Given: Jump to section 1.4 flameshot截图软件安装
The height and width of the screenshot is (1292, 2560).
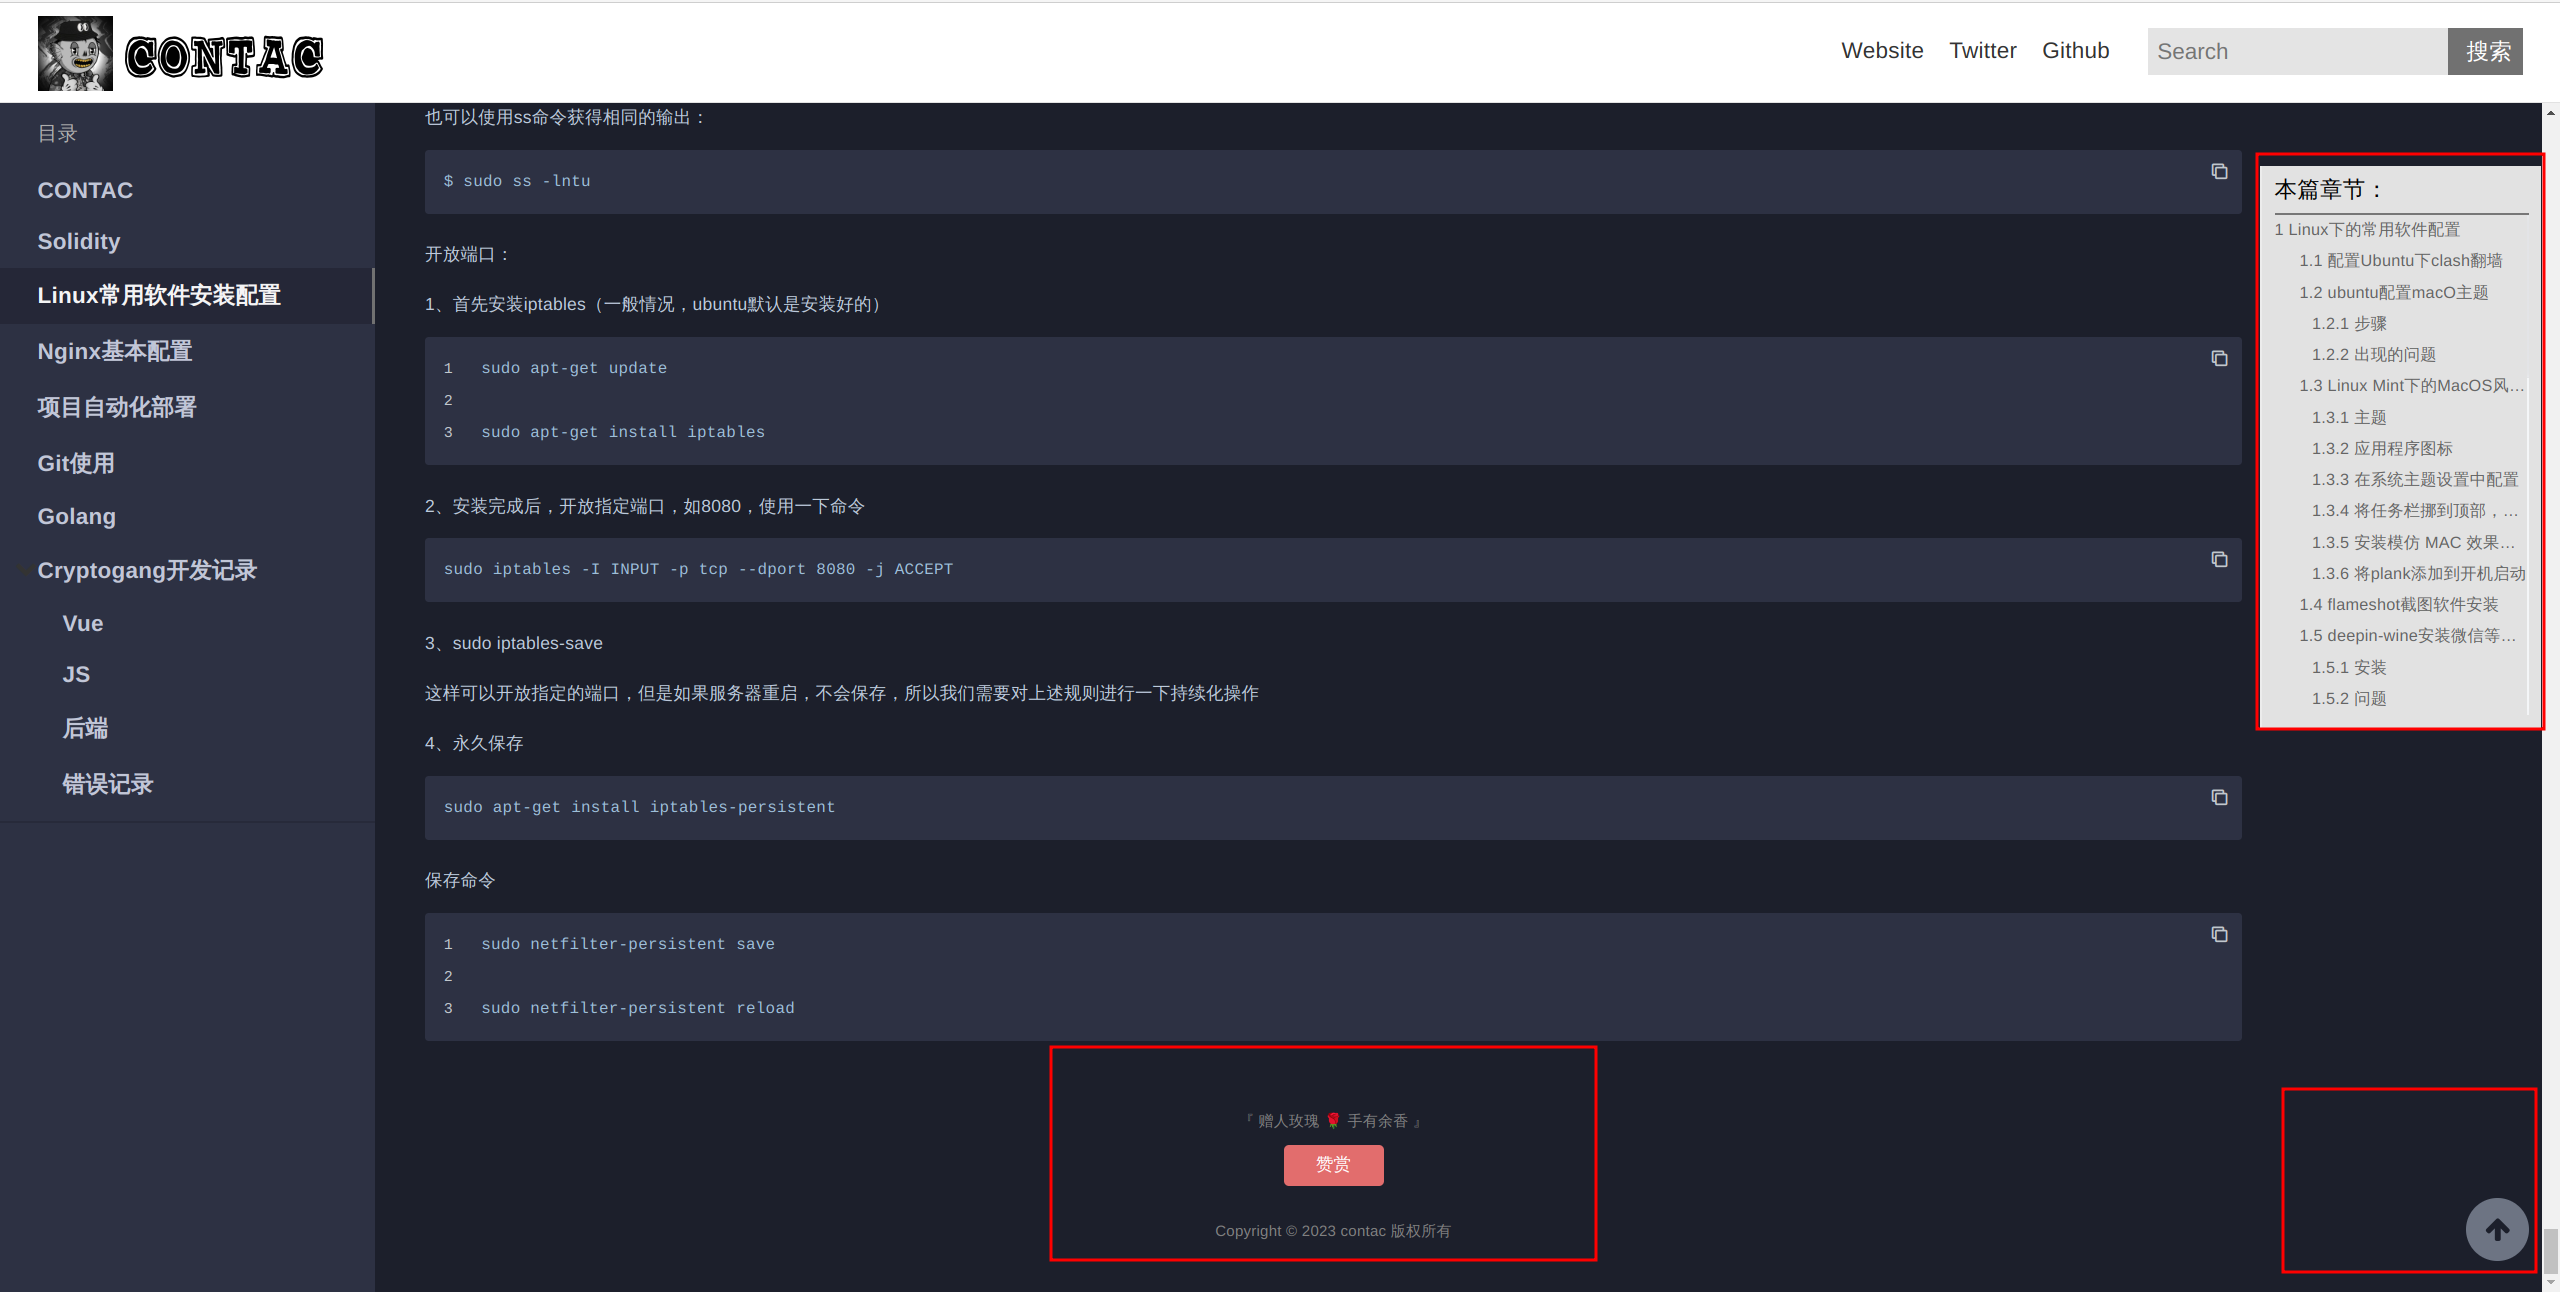Looking at the screenshot, I should click(x=2398, y=605).
